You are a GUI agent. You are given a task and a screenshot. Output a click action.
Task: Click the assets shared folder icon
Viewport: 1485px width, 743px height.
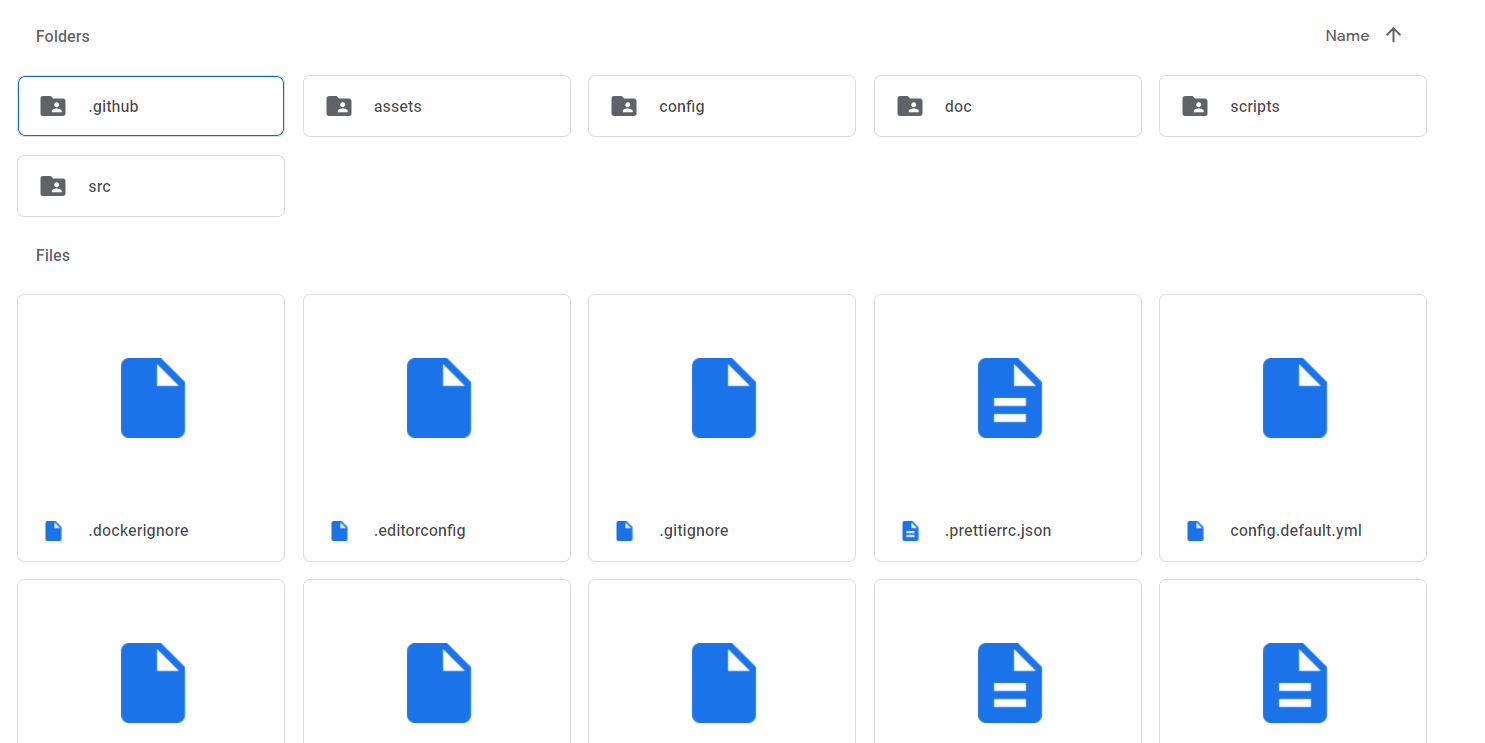pyautogui.click(x=339, y=106)
